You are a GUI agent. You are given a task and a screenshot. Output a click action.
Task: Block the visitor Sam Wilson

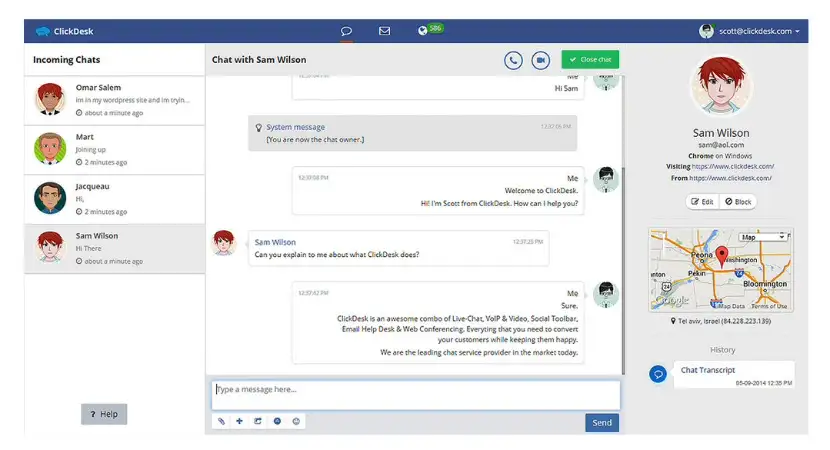tap(740, 201)
